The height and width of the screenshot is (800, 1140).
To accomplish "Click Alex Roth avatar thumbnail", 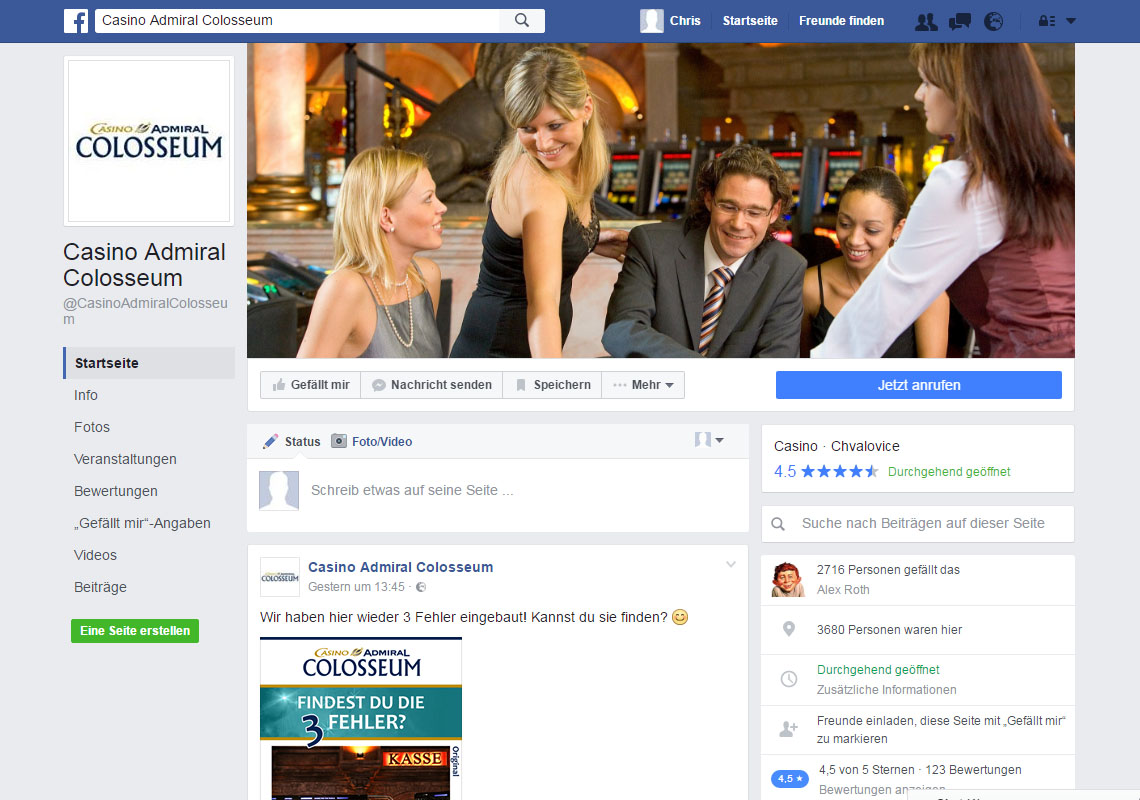I will [788, 580].
